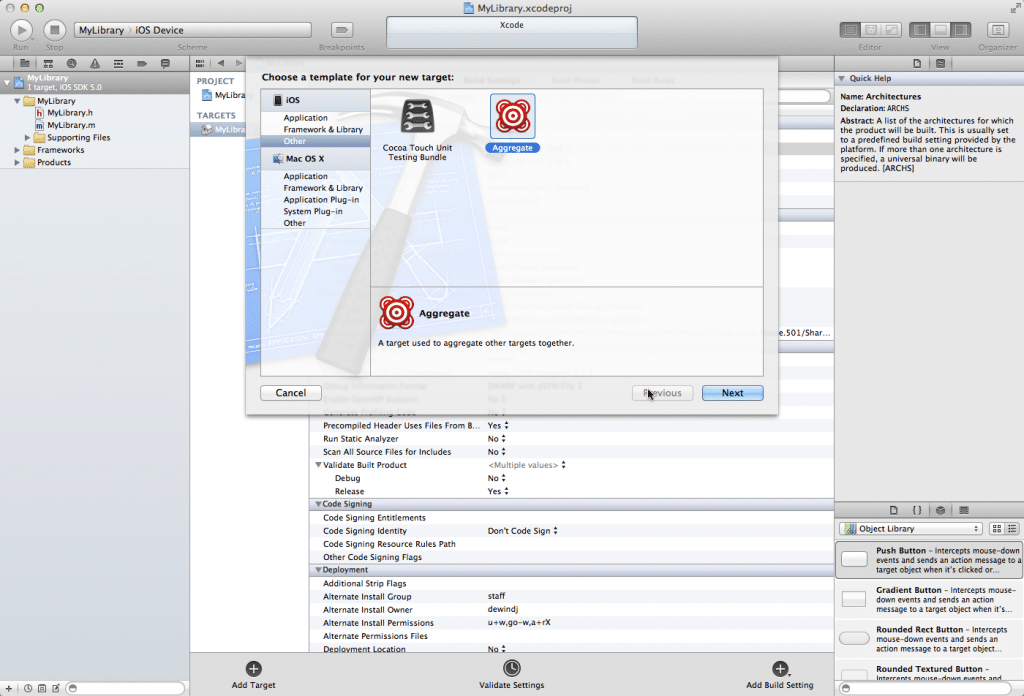Switch library to list view
Image resolution: width=1024 pixels, height=696 pixels.
pos(1012,529)
